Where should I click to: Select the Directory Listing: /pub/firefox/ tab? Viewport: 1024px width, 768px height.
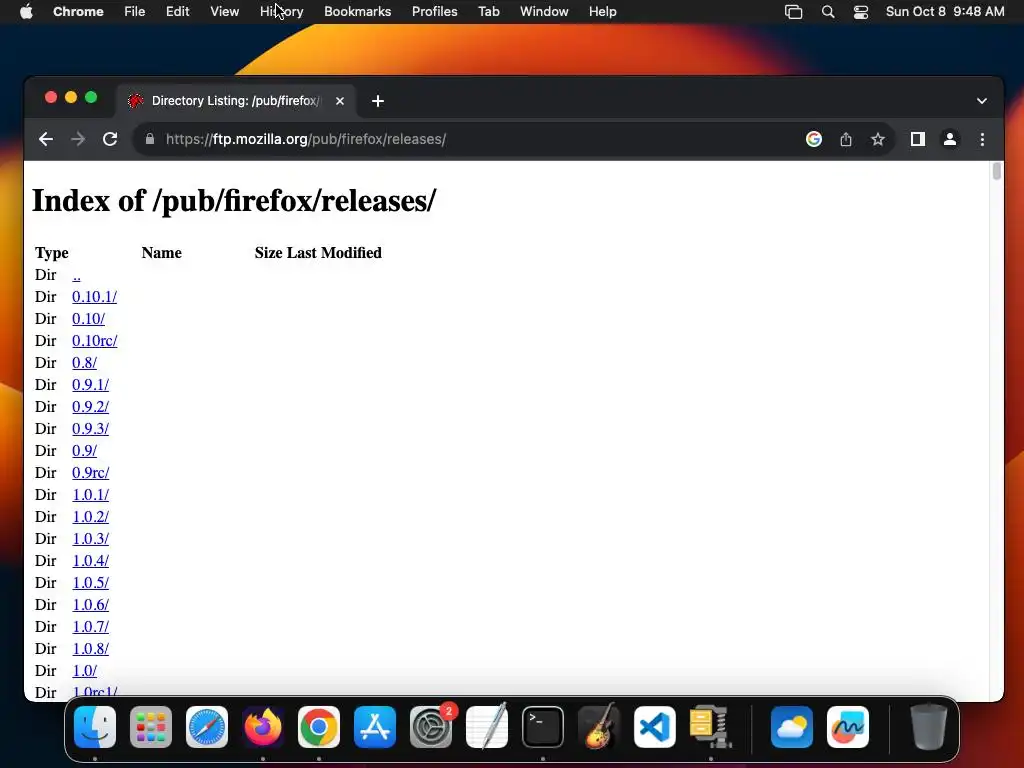236,101
